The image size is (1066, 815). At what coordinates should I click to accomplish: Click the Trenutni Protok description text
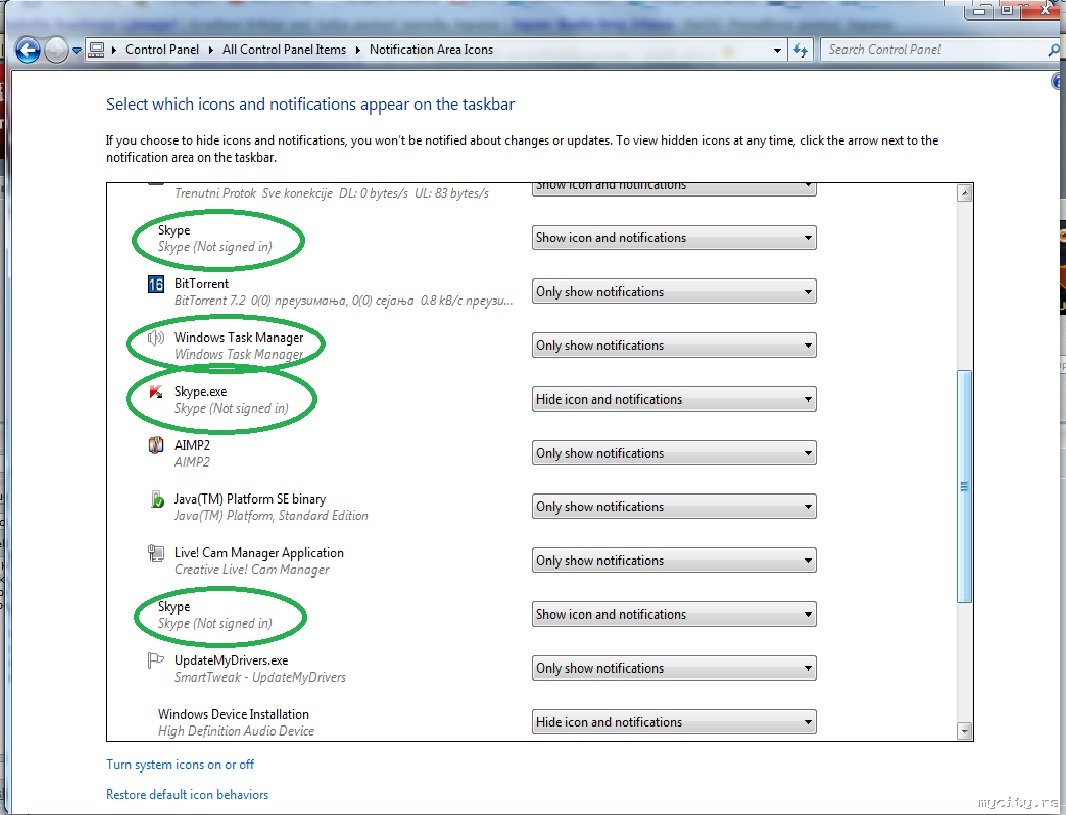(x=332, y=194)
